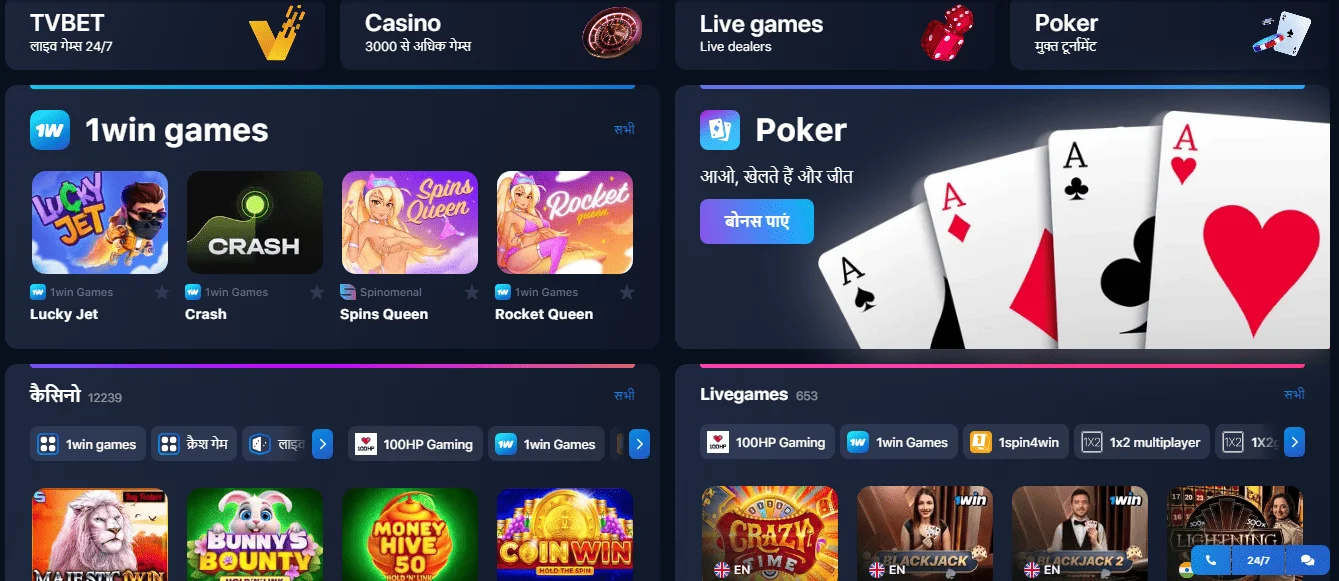Click the red dice Live games icon
This screenshot has height=581, width=1339.
pyautogui.click(x=946, y=32)
